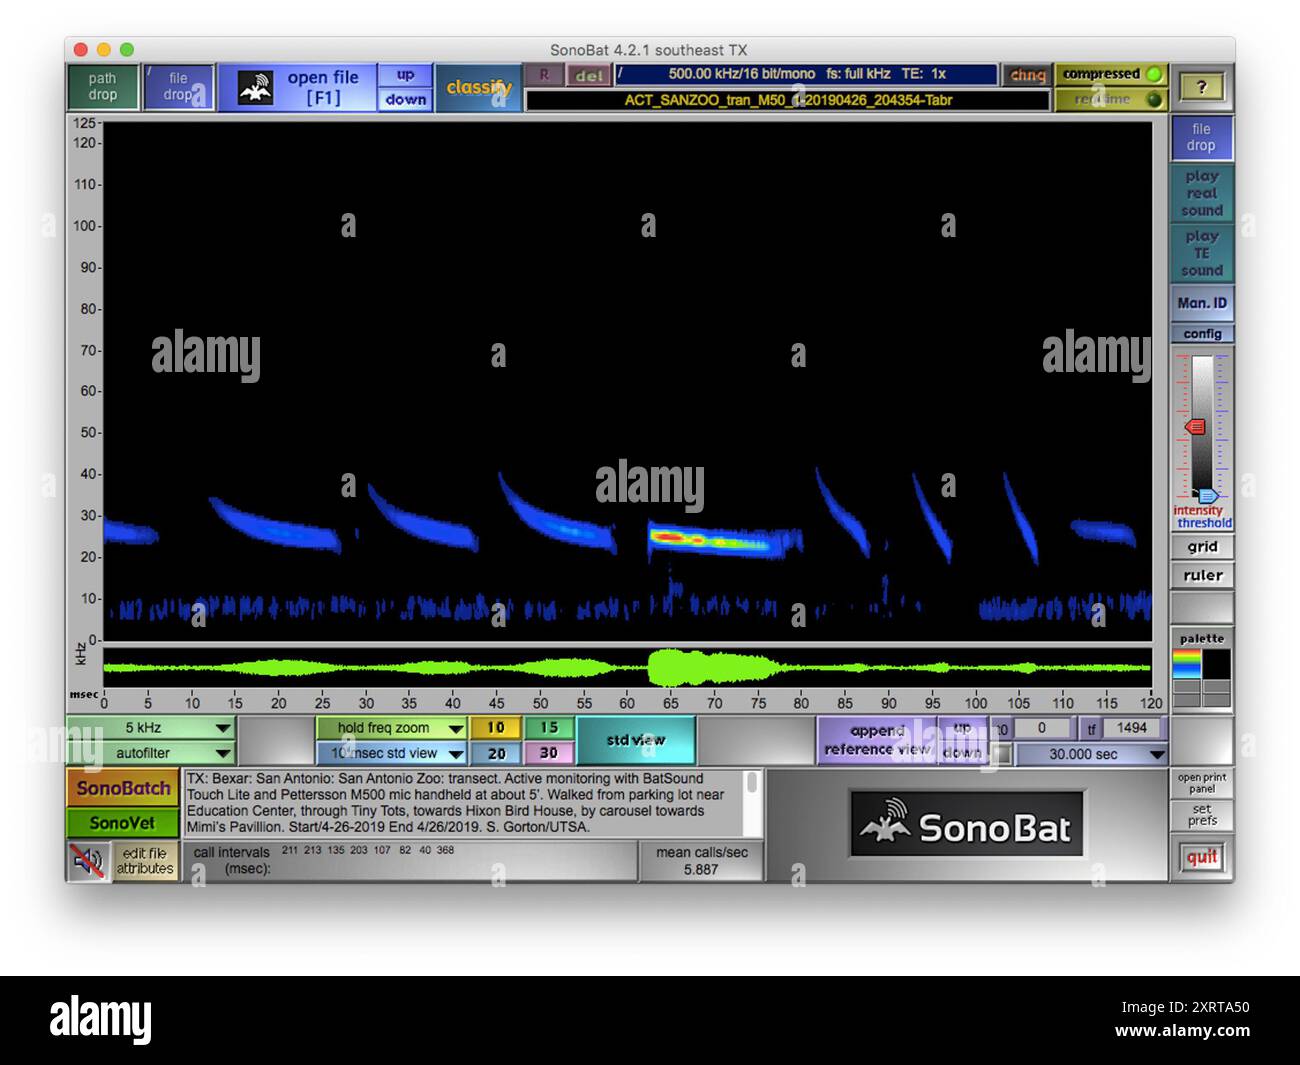The height and width of the screenshot is (1065, 1300).
Task: Click the notes text box scrollbar
Action: [753, 803]
